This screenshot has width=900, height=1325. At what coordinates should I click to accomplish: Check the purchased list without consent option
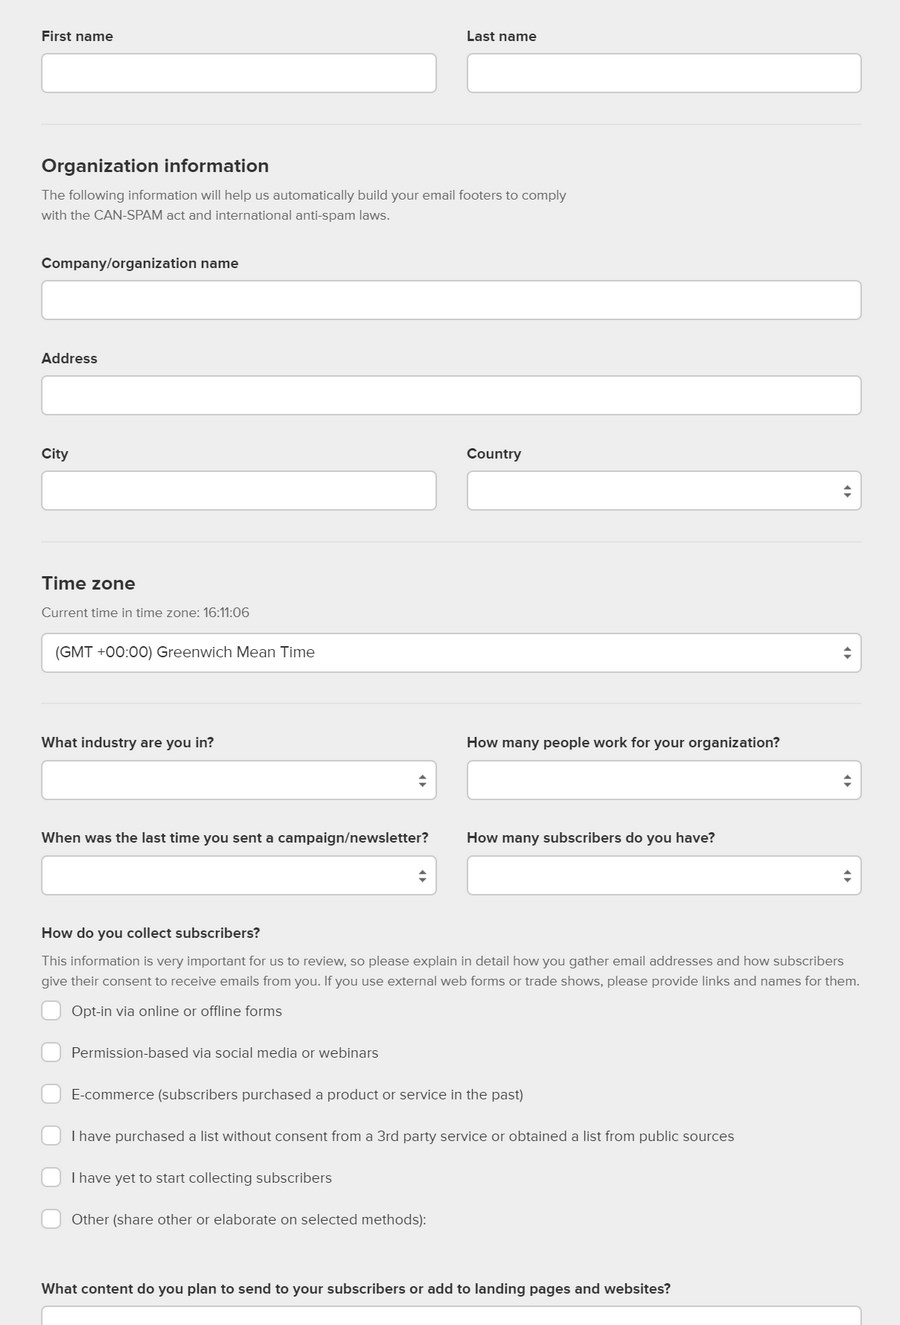pos(51,1136)
